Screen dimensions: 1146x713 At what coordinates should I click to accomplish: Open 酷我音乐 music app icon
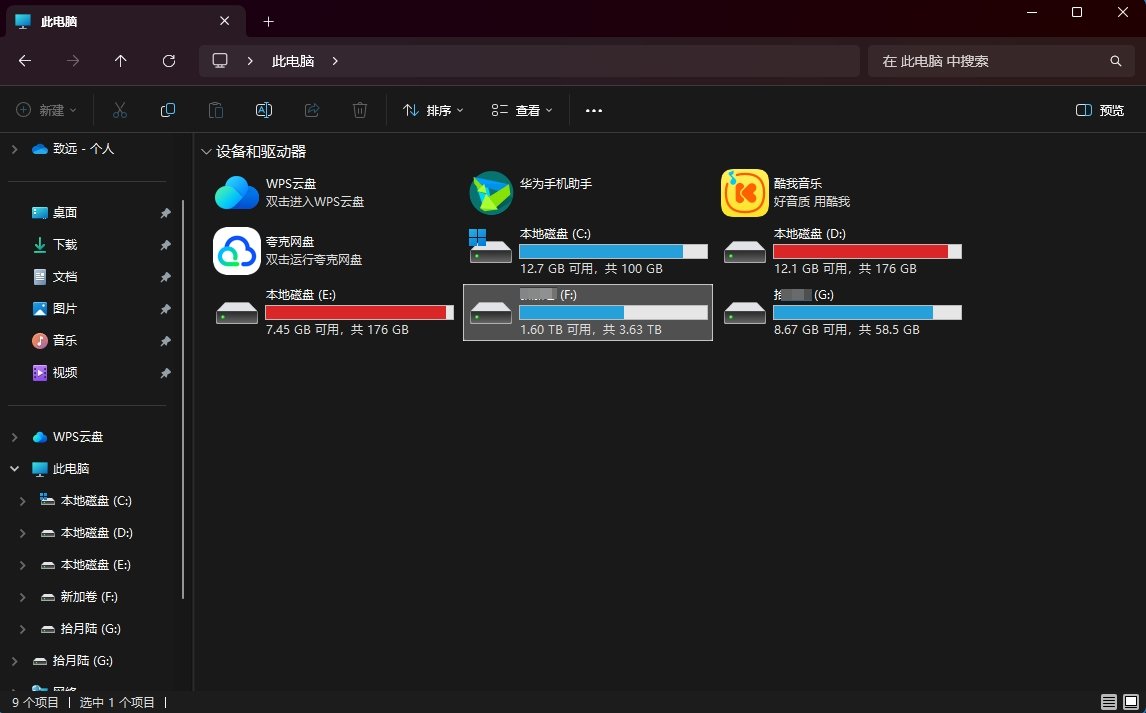click(744, 193)
